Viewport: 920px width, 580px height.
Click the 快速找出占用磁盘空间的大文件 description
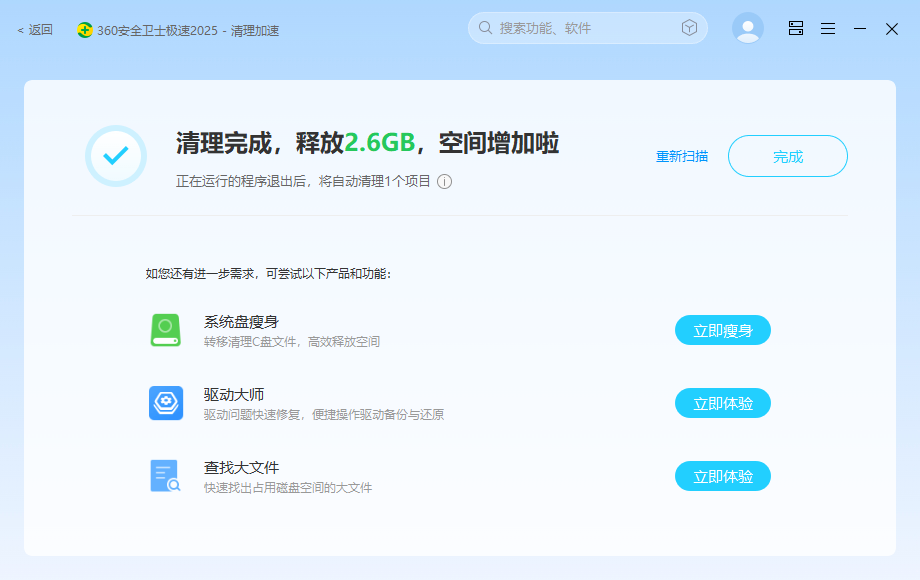click(x=288, y=488)
